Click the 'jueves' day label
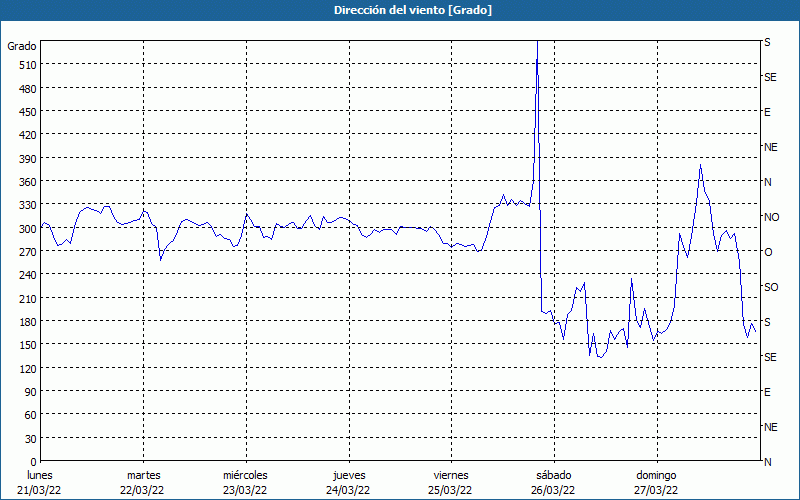The width and height of the screenshot is (800, 500). coord(349,476)
